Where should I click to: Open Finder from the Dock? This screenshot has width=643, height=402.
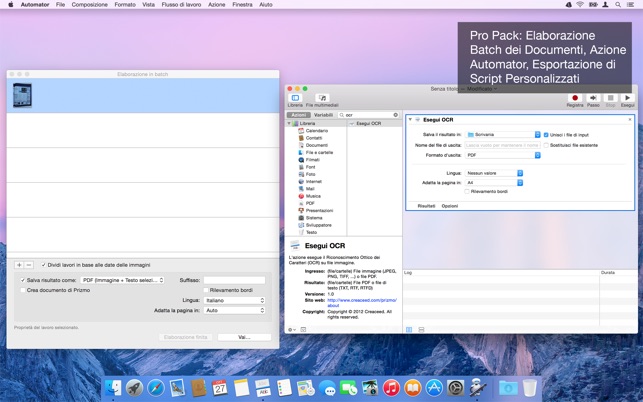point(113,388)
